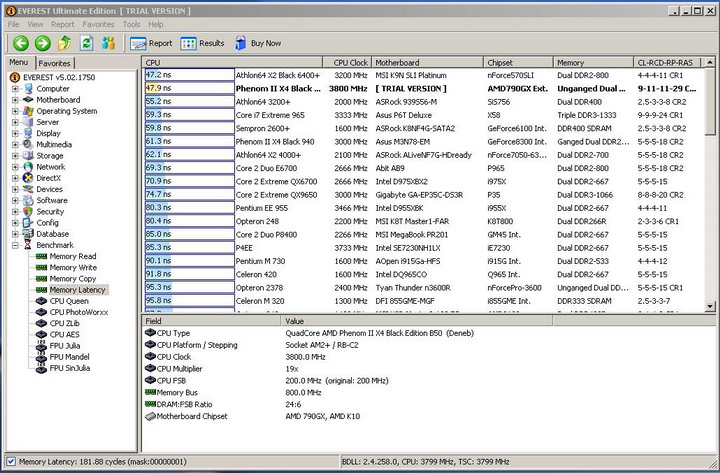Select the Network tree icon
Screen dimensions: 720x473
(28, 167)
